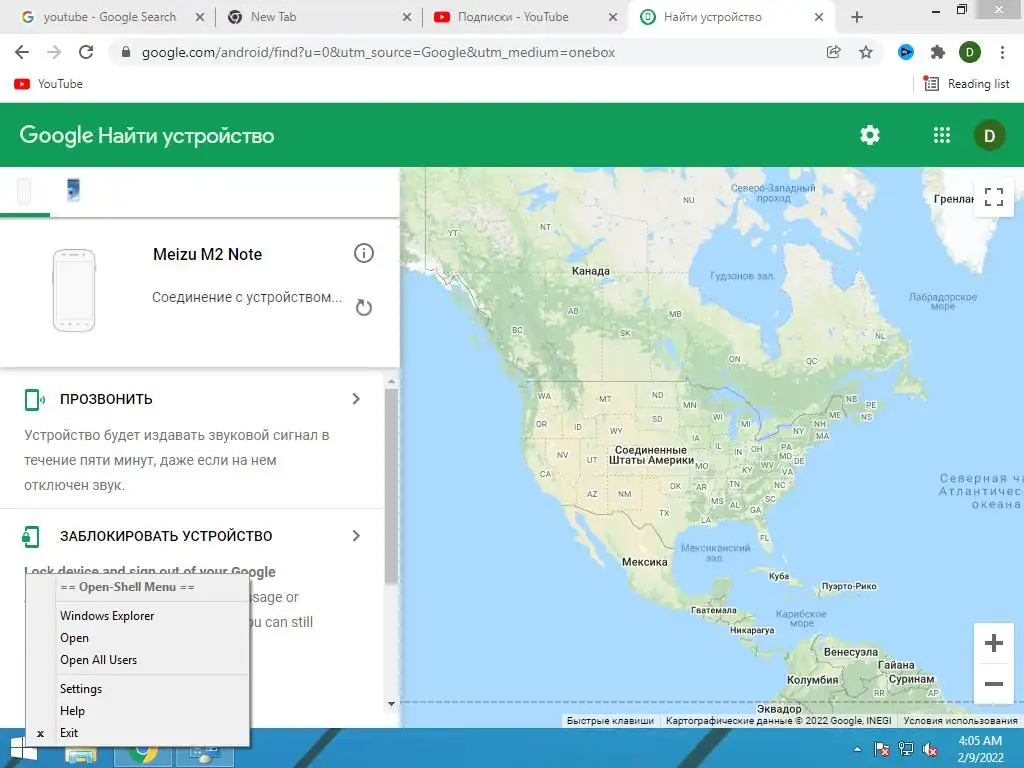Close the youtube - Google Search tab
This screenshot has width=1024, height=768.
click(200, 18)
